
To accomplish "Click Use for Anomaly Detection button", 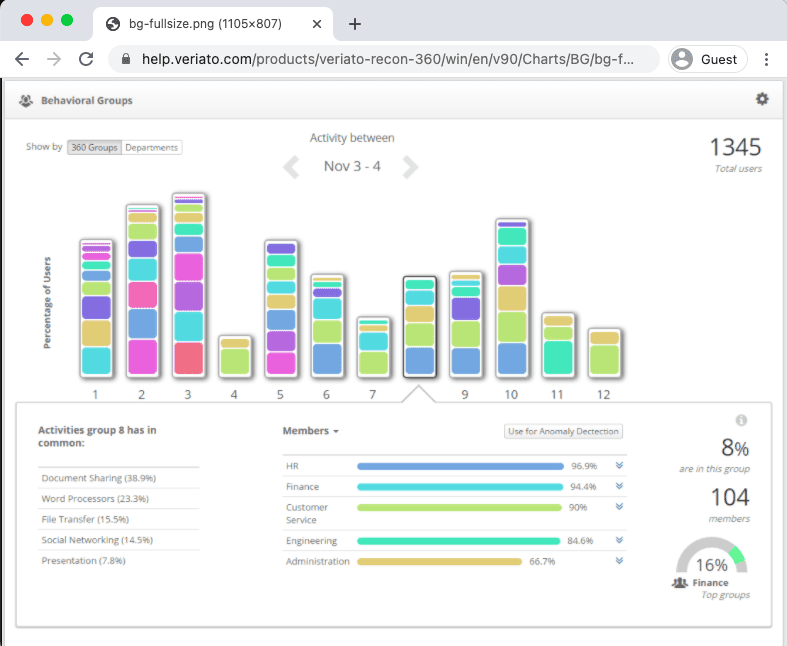I will tap(563, 431).
